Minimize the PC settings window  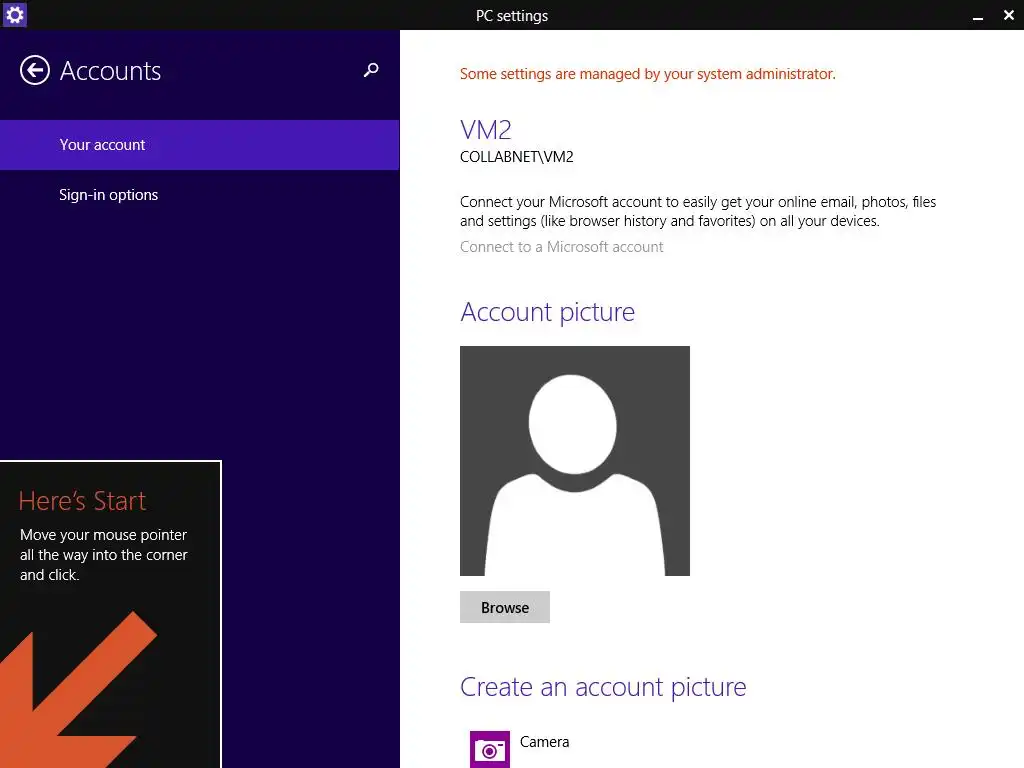tap(978, 16)
